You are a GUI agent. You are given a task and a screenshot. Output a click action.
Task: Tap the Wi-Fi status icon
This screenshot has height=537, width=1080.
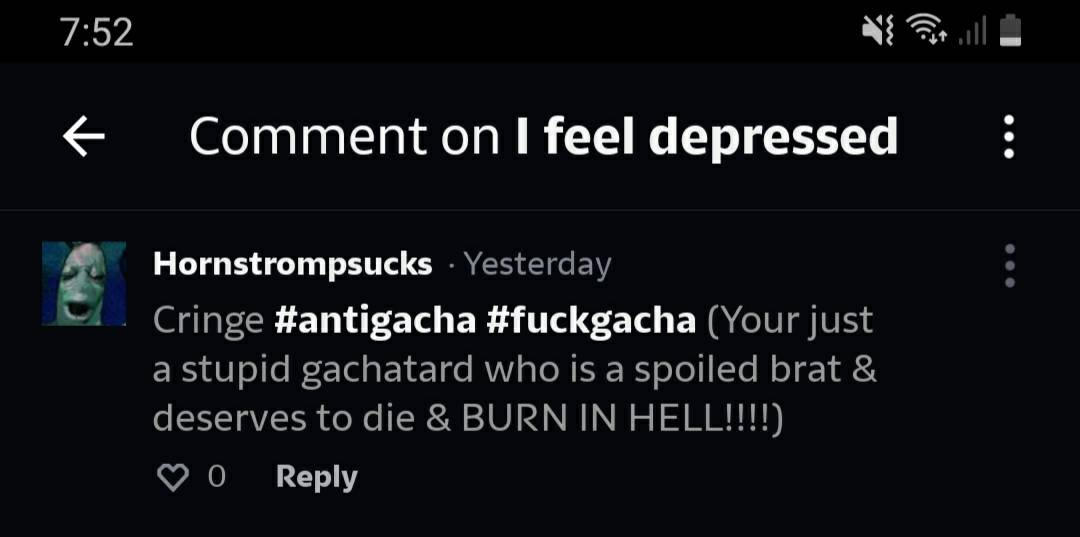(x=927, y=32)
